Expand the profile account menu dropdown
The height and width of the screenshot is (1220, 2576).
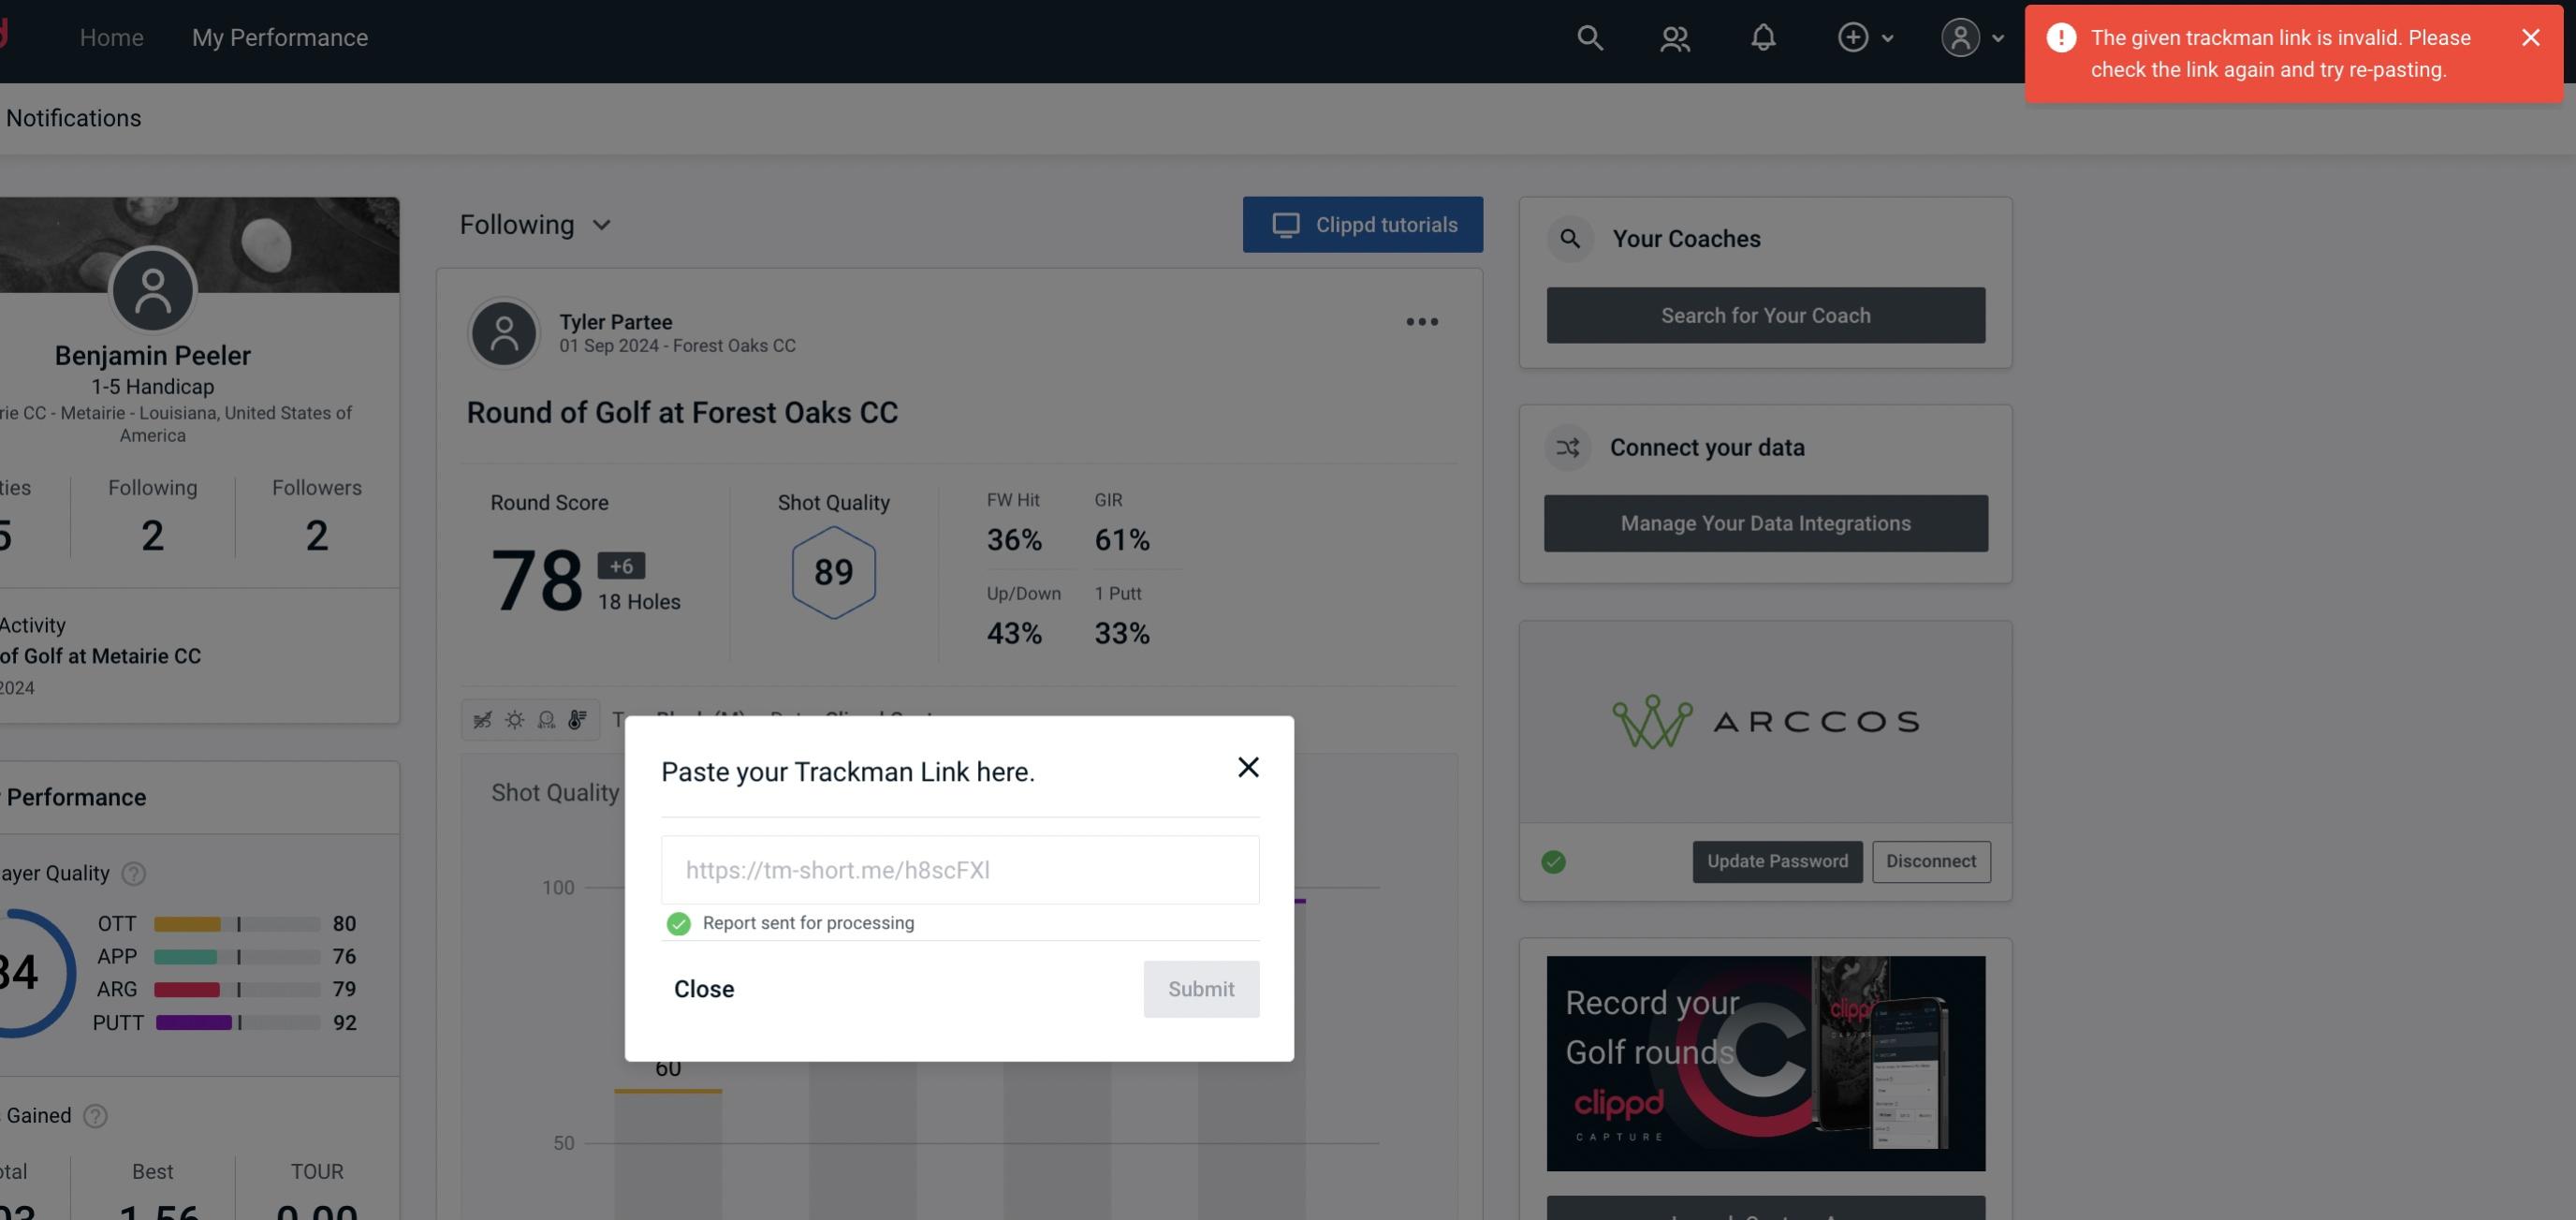(x=1973, y=37)
